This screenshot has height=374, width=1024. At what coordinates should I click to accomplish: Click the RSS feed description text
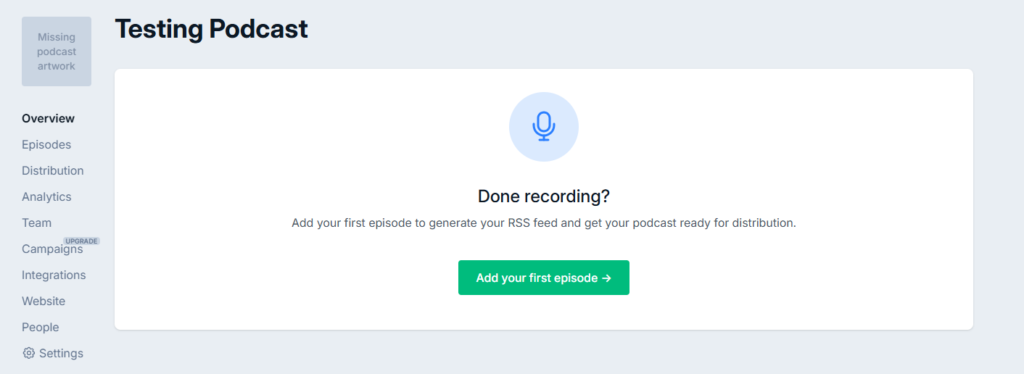(543, 223)
